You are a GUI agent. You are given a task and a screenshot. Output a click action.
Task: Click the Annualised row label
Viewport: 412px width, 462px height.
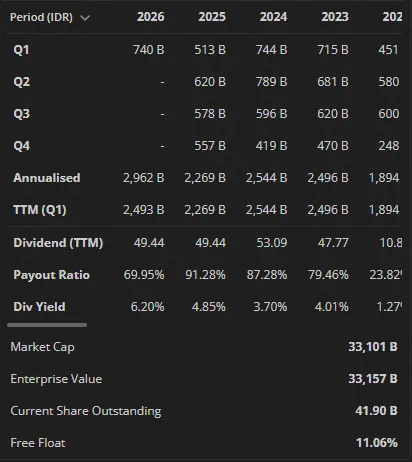pyautogui.click(x=47, y=178)
